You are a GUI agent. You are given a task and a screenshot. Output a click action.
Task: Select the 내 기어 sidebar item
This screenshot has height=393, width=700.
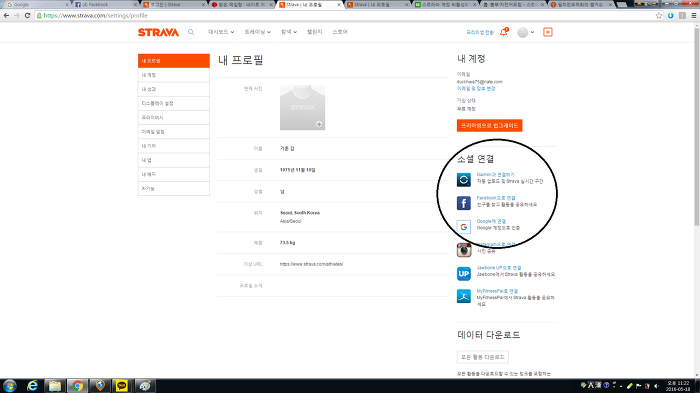pos(174,146)
